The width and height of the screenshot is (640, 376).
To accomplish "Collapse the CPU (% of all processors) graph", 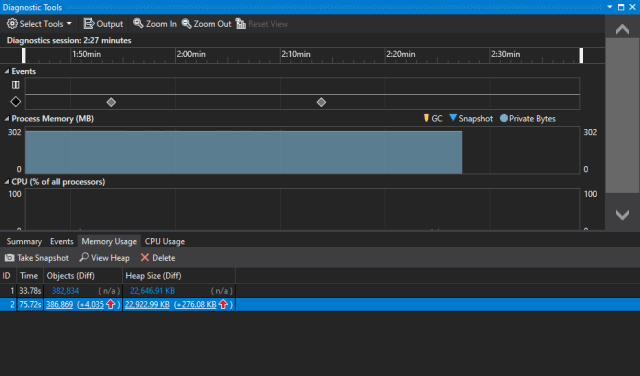I will (7, 182).
